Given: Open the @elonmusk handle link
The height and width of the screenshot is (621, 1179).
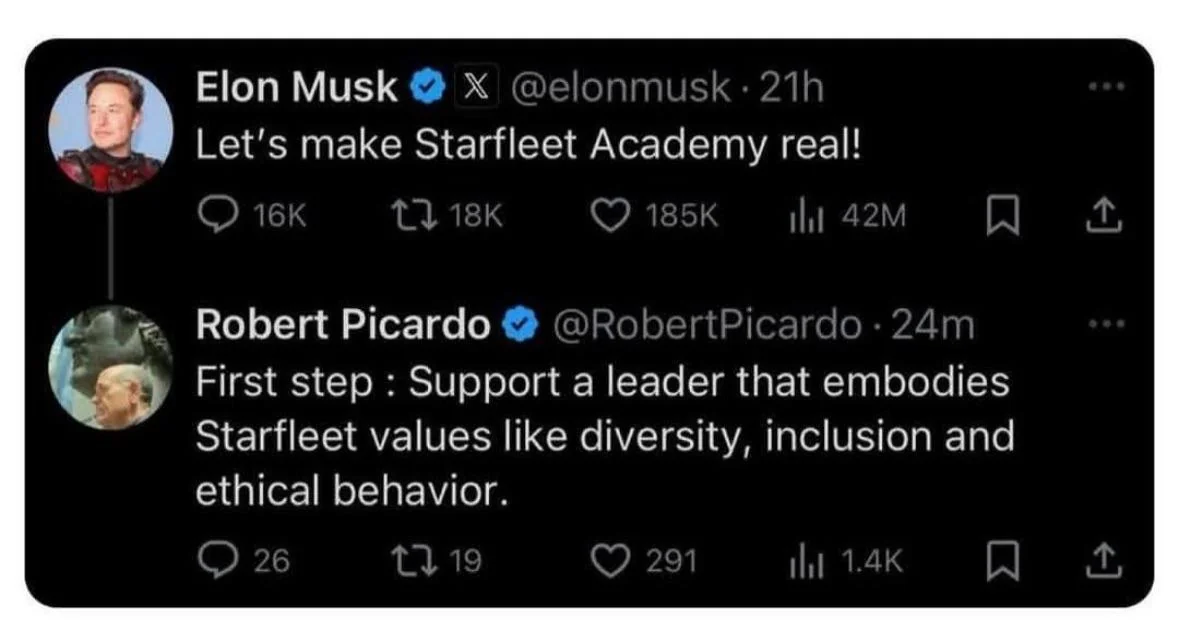Looking at the screenshot, I should 621,89.
